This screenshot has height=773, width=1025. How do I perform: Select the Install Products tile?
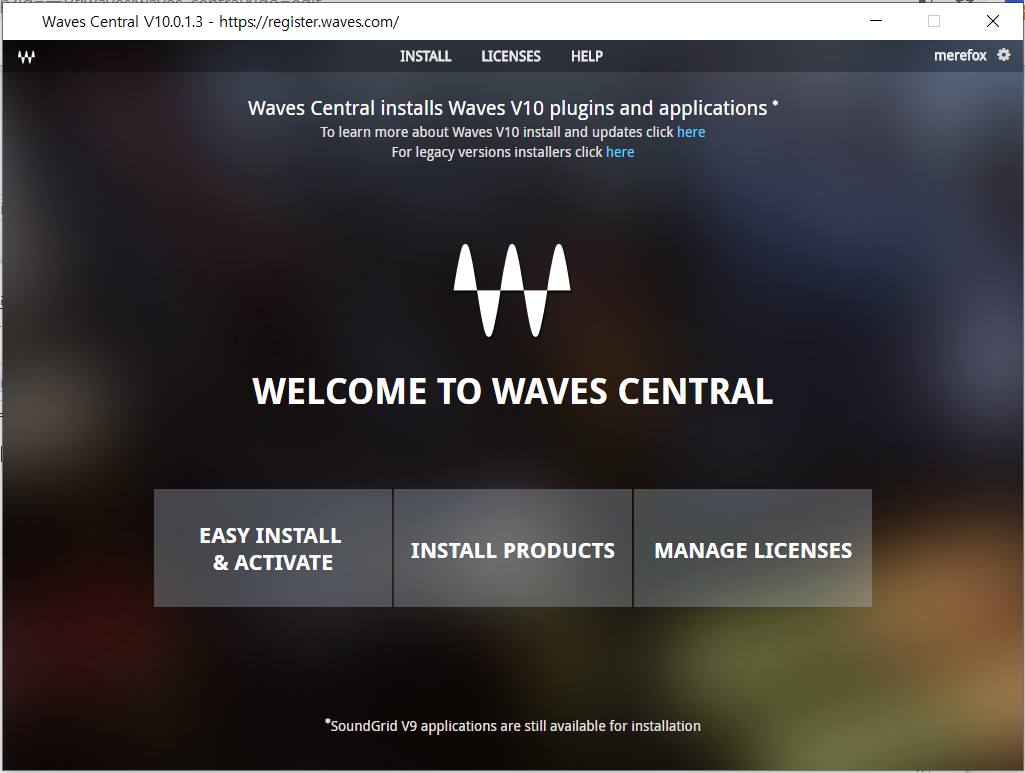pos(512,548)
